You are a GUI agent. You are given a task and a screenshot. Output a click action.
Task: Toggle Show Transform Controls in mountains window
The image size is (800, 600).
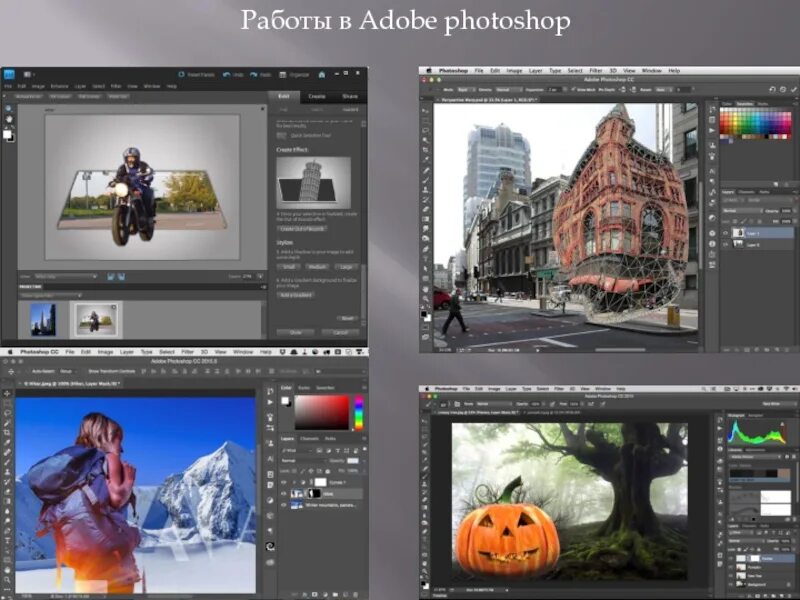(x=84, y=371)
